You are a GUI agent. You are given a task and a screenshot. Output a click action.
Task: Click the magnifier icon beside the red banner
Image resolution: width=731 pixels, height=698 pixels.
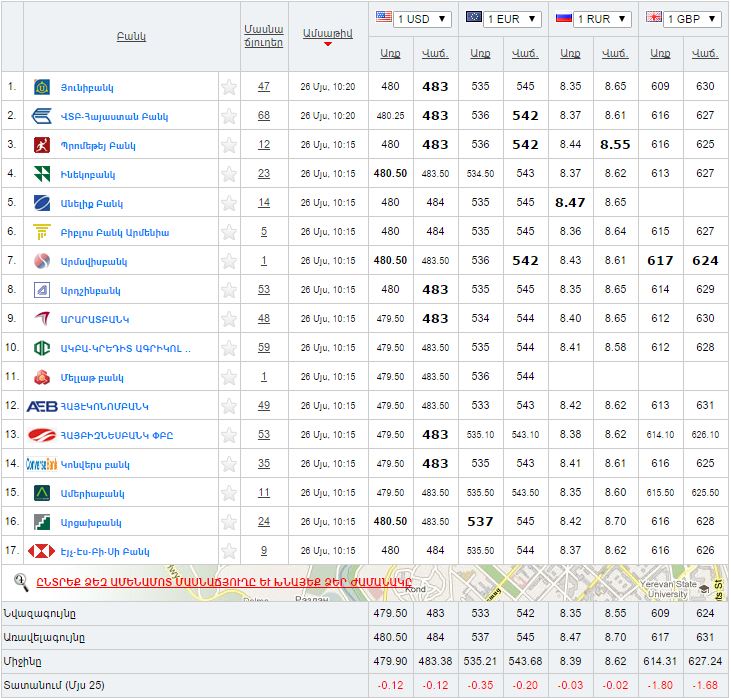tap(20, 581)
